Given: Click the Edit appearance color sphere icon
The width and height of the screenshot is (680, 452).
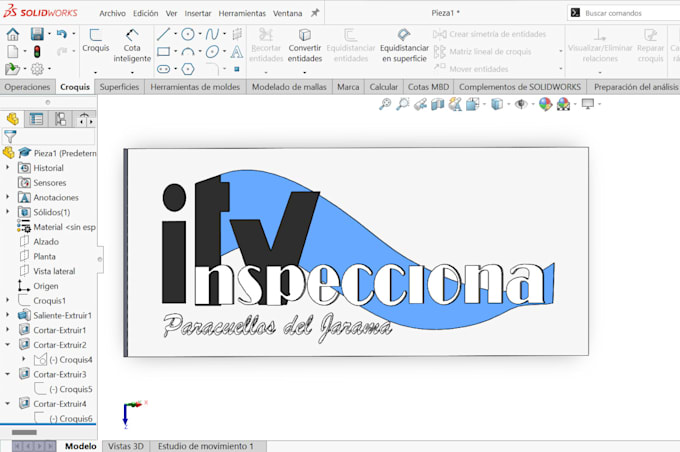Looking at the screenshot, I should coord(545,104).
